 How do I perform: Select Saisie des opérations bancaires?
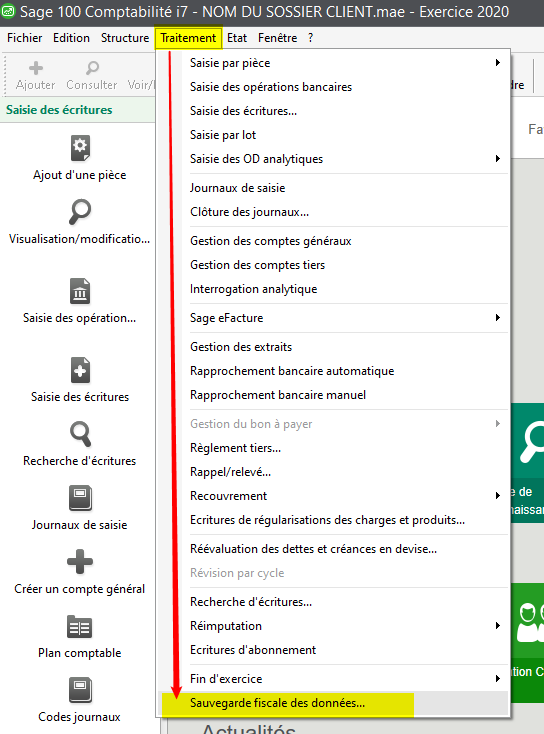pyautogui.click(x=334, y=87)
